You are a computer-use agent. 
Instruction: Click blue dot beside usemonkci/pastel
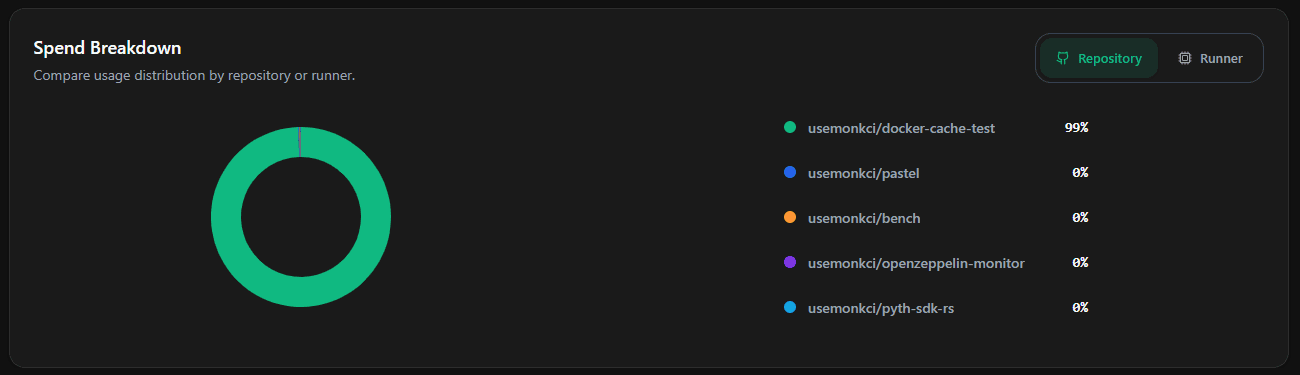790,173
